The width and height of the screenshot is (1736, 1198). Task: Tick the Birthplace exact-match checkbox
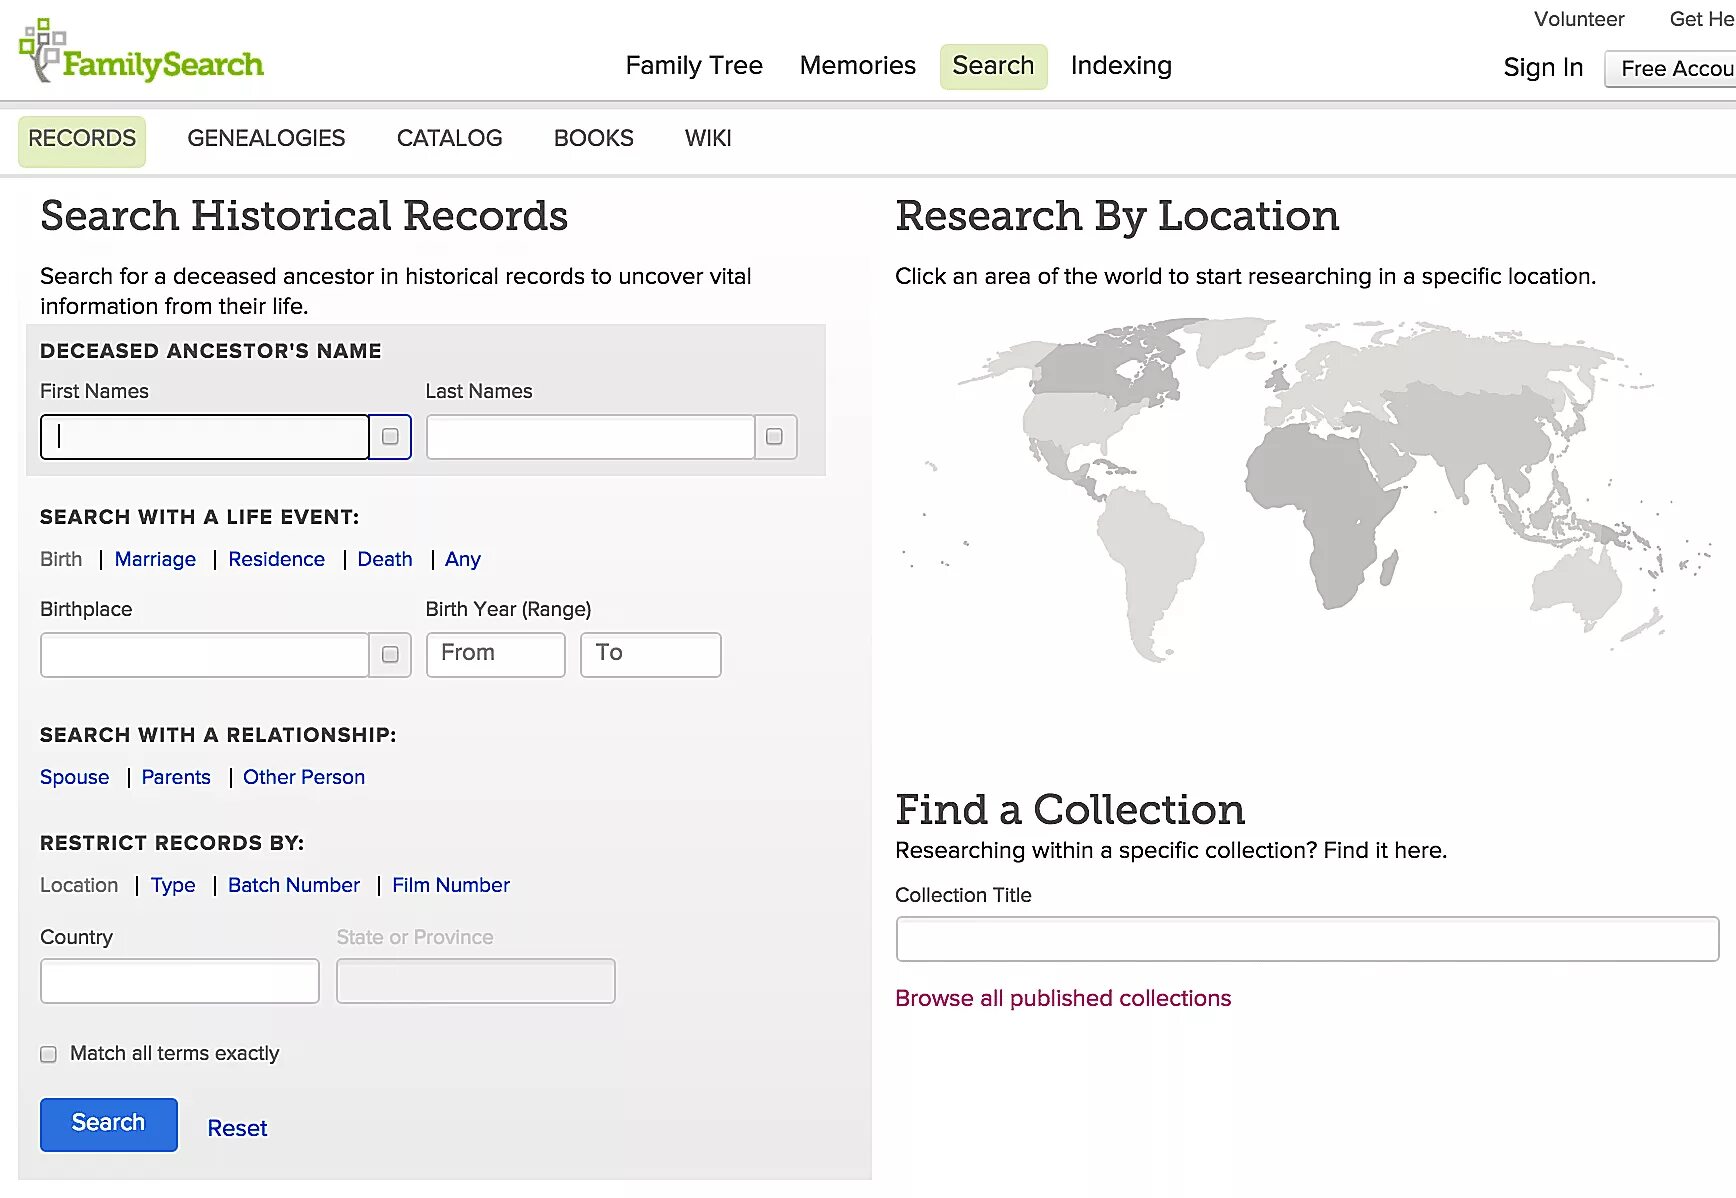coord(390,654)
